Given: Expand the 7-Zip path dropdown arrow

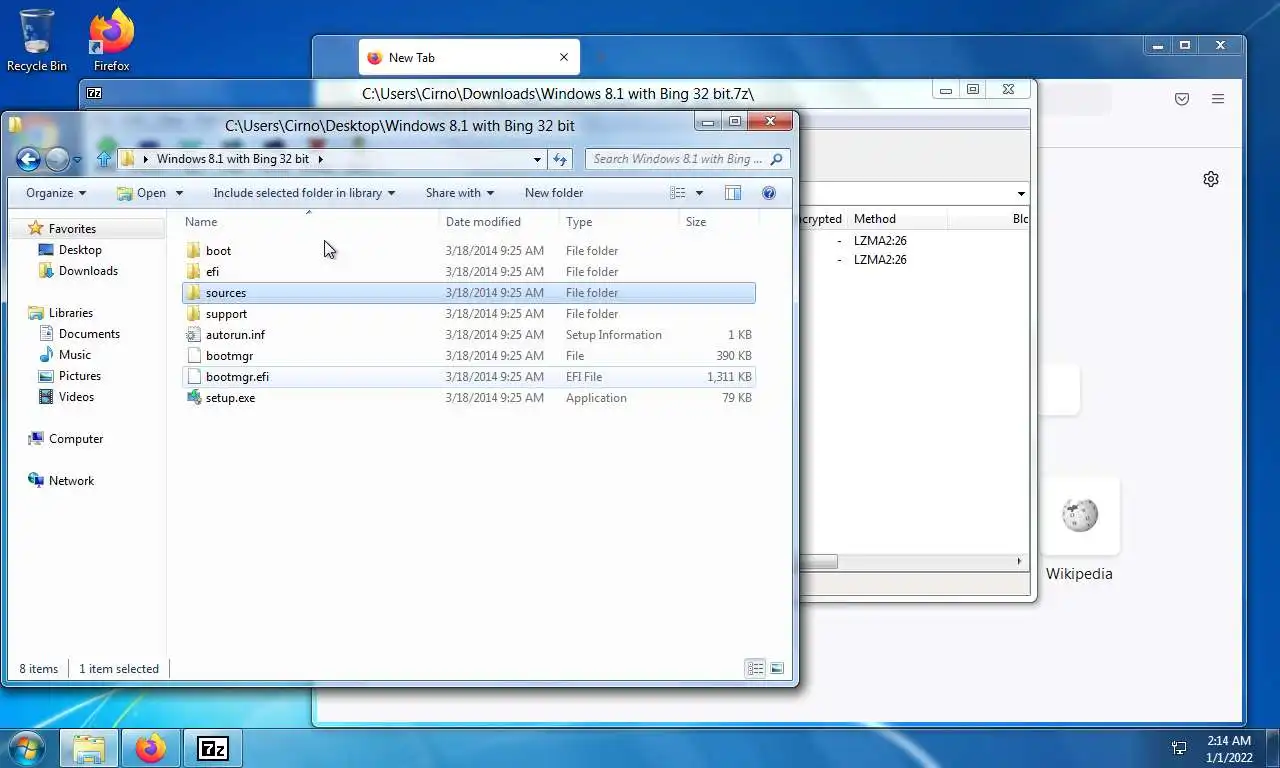Looking at the screenshot, I should [x=1021, y=194].
